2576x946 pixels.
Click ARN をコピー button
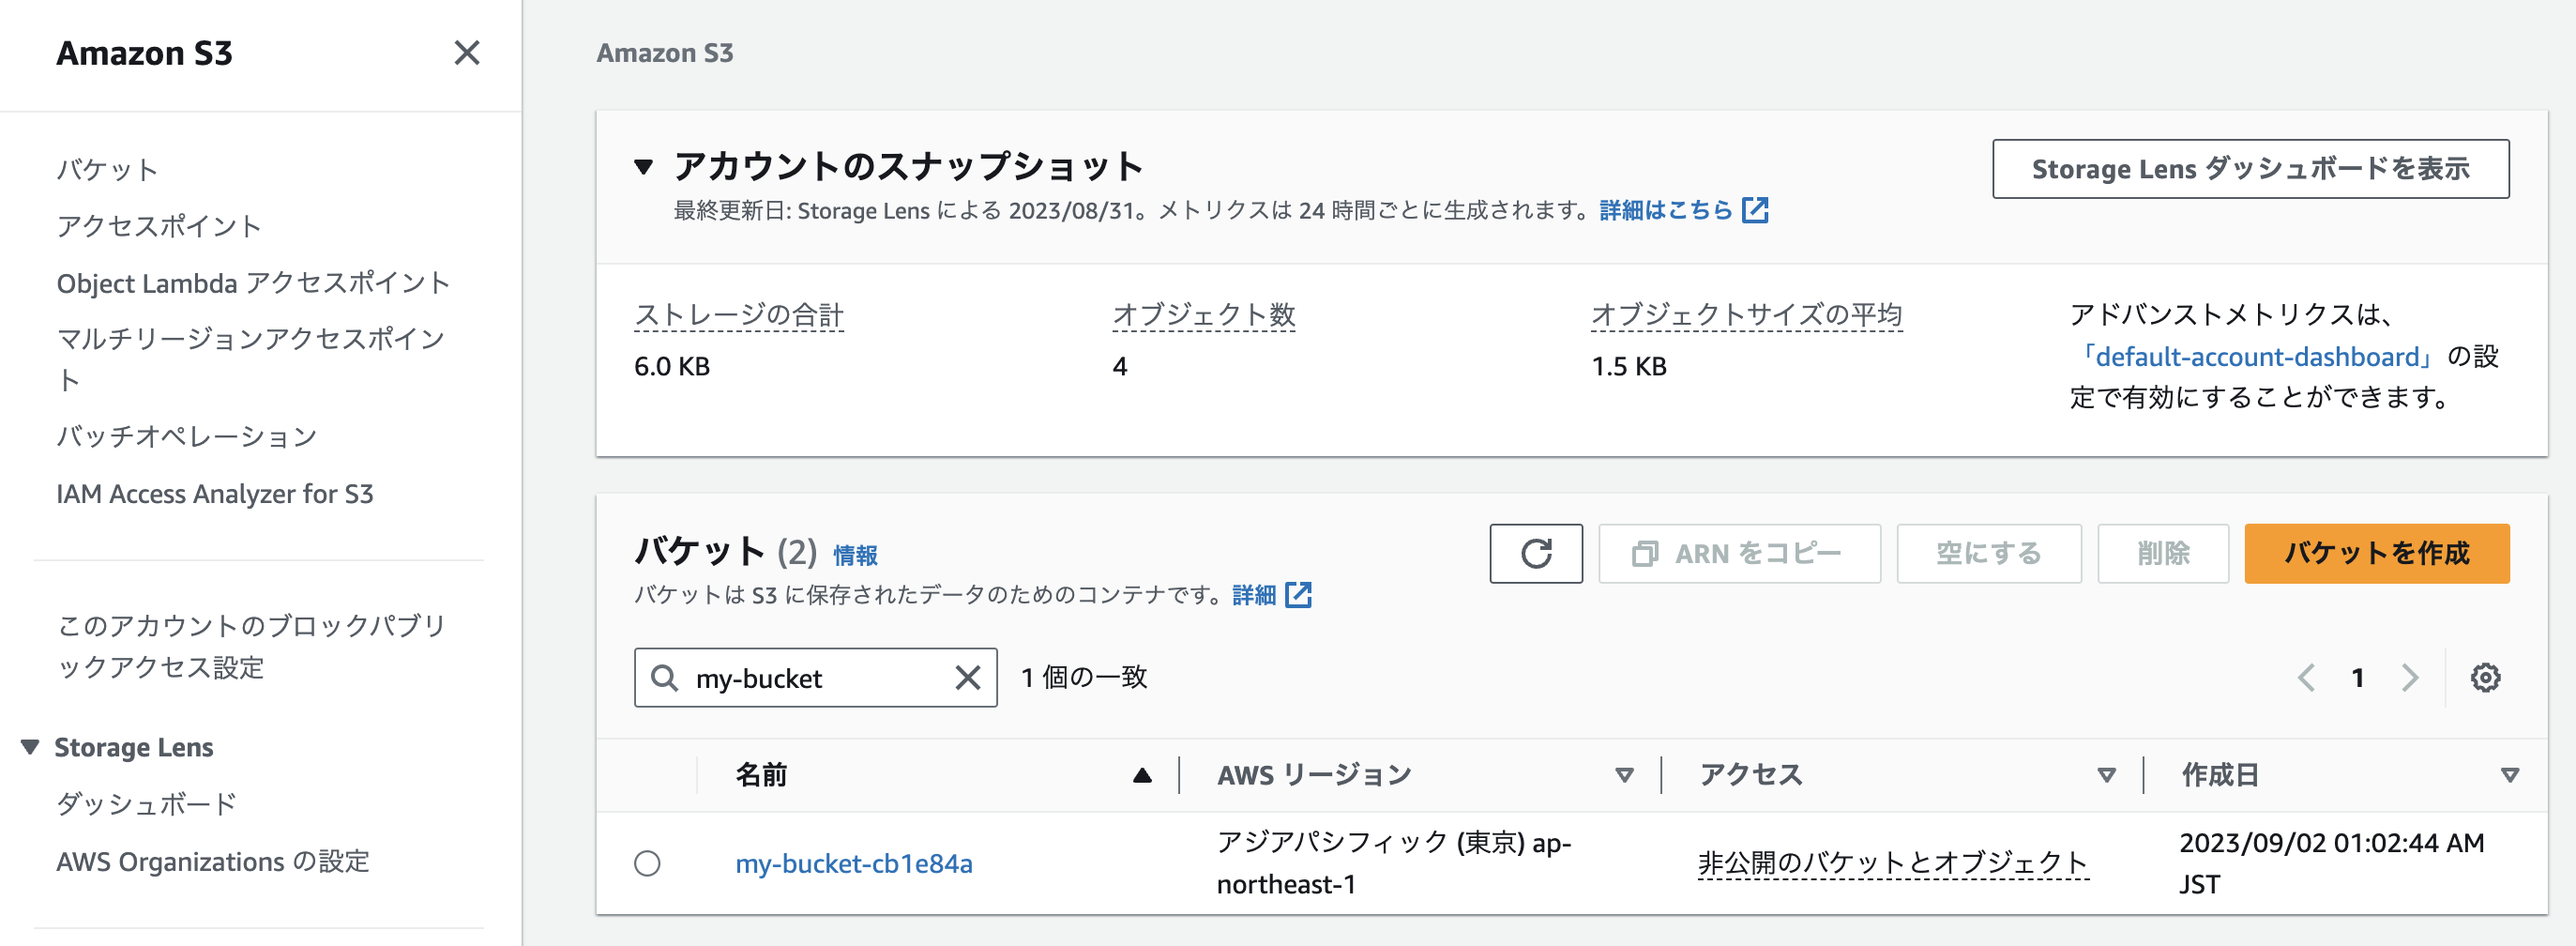[x=1739, y=553]
